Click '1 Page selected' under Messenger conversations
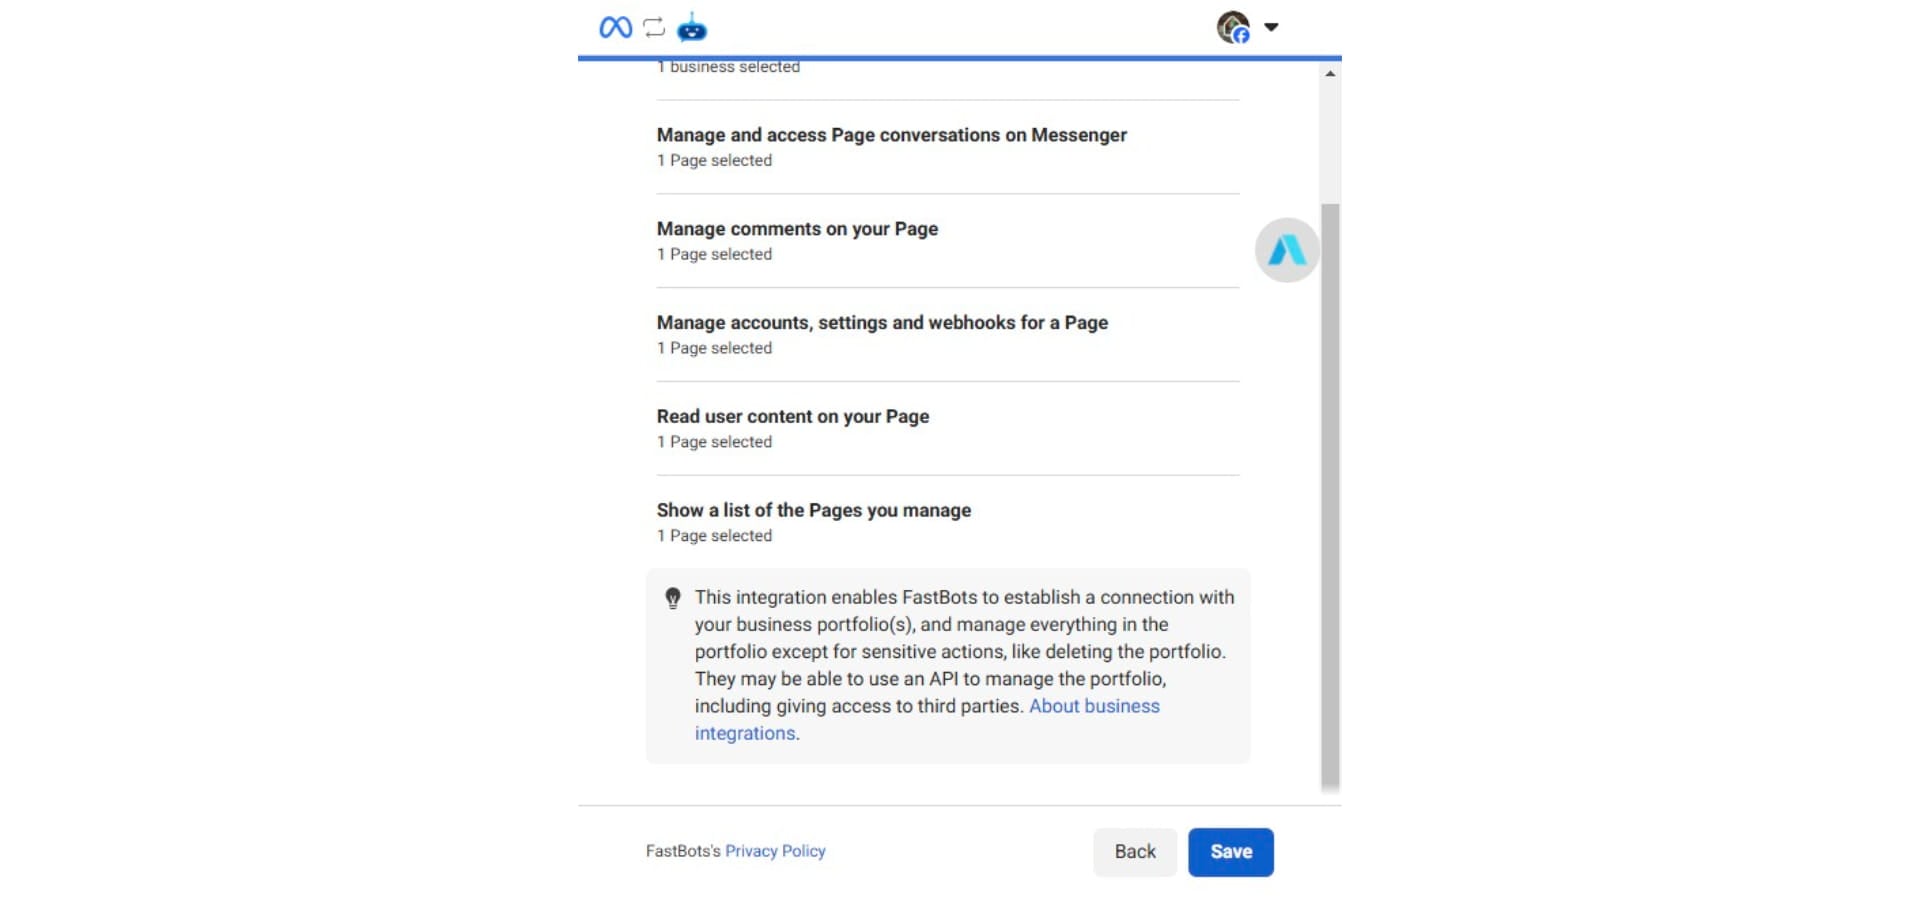 pos(714,160)
